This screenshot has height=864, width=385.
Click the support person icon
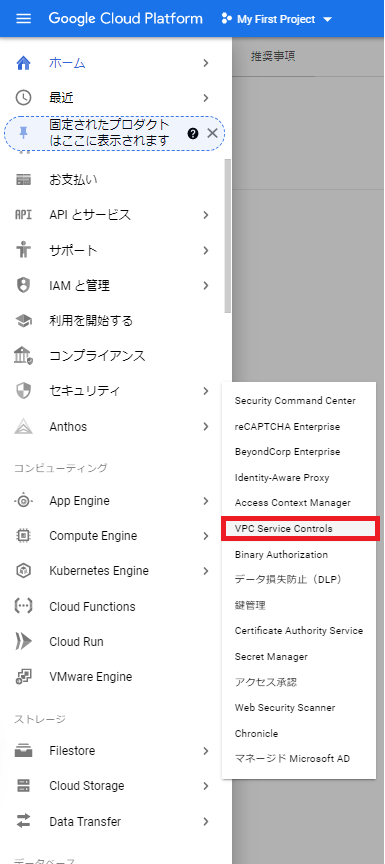tap(23, 250)
